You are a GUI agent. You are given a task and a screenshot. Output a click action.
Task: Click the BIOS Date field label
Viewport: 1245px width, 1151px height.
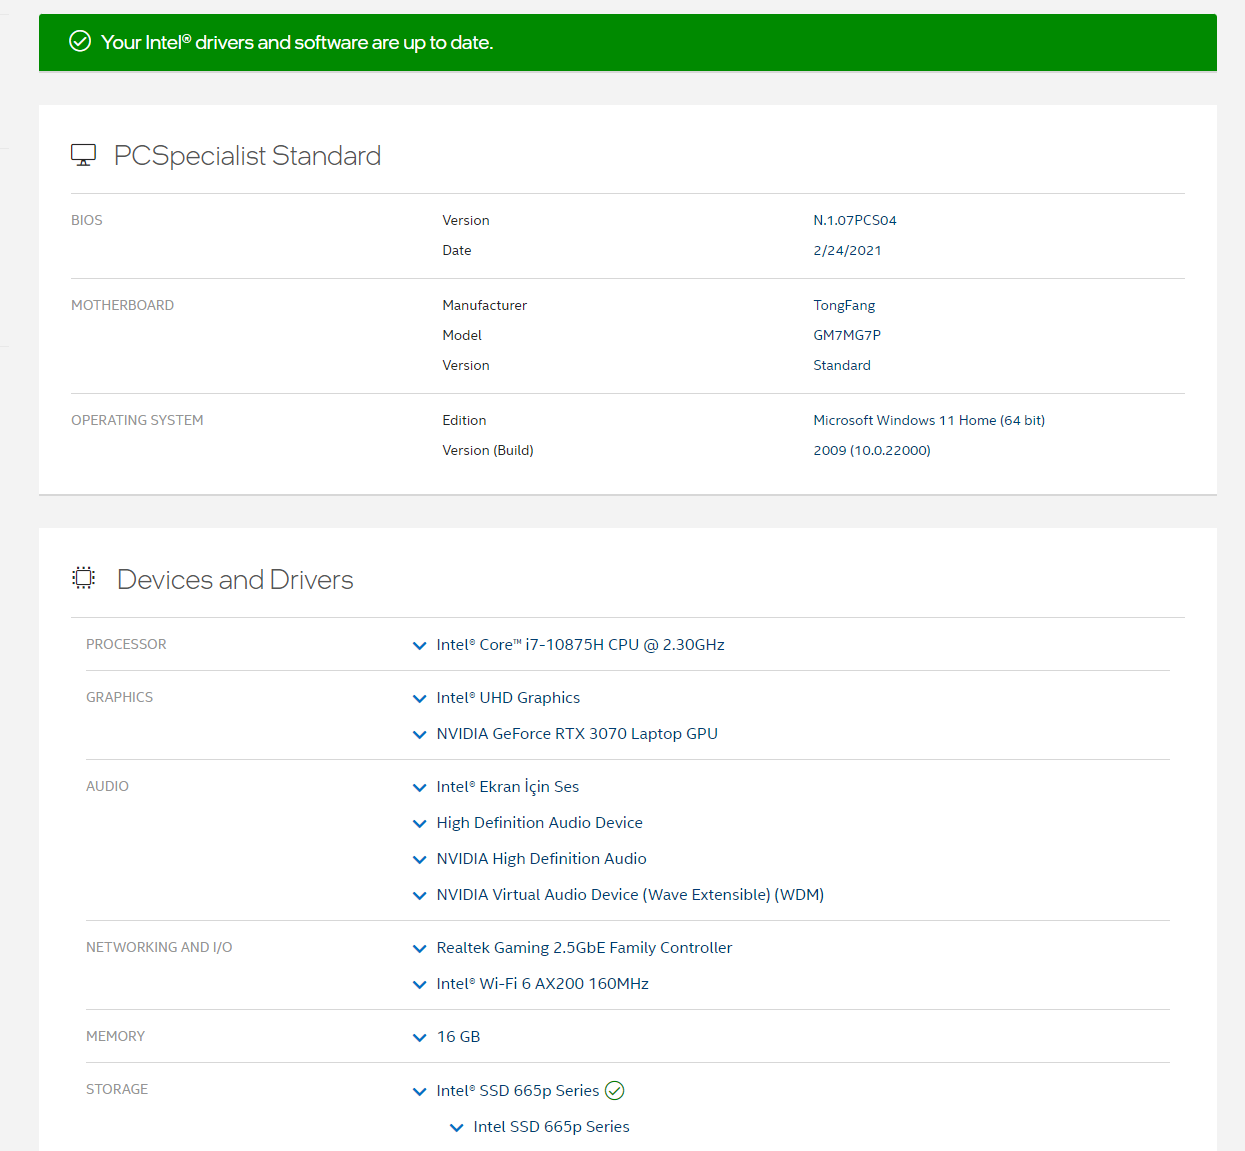(457, 250)
